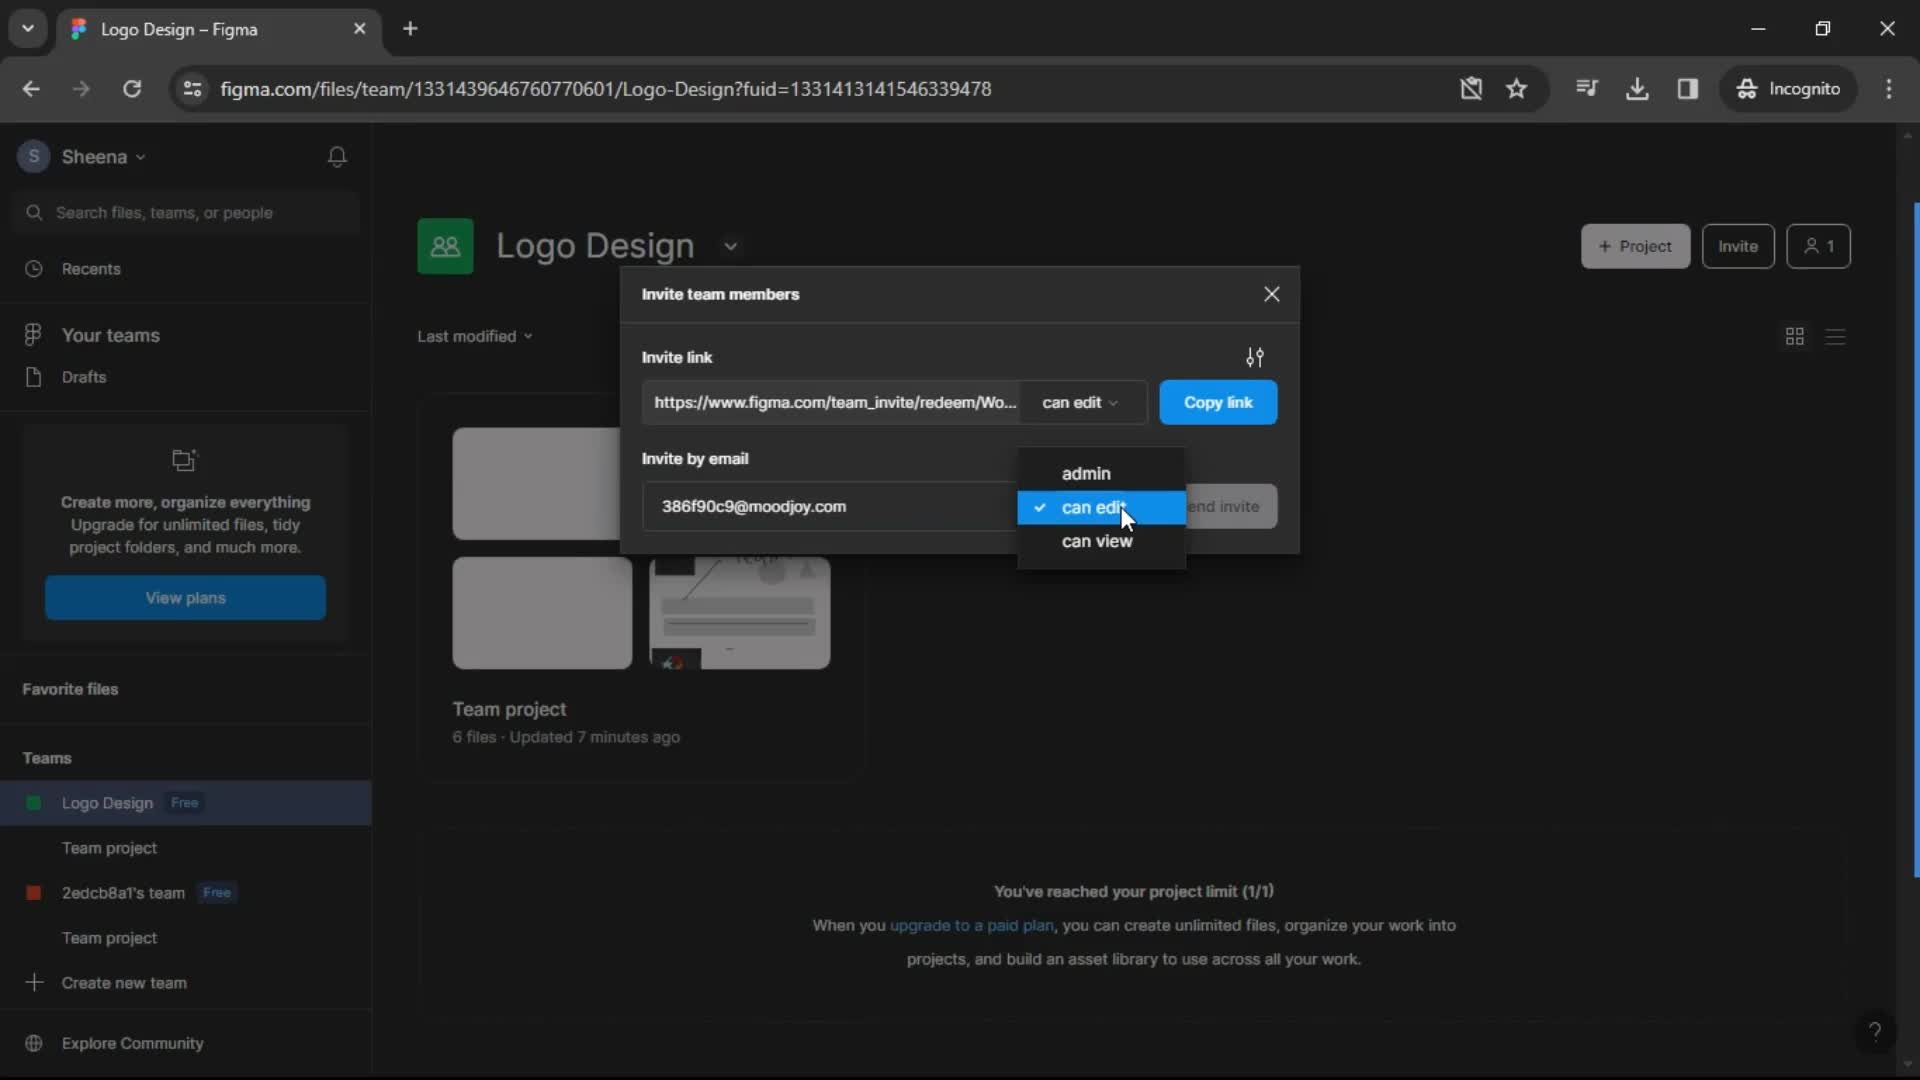Open the help question mark button

tap(1875, 1031)
